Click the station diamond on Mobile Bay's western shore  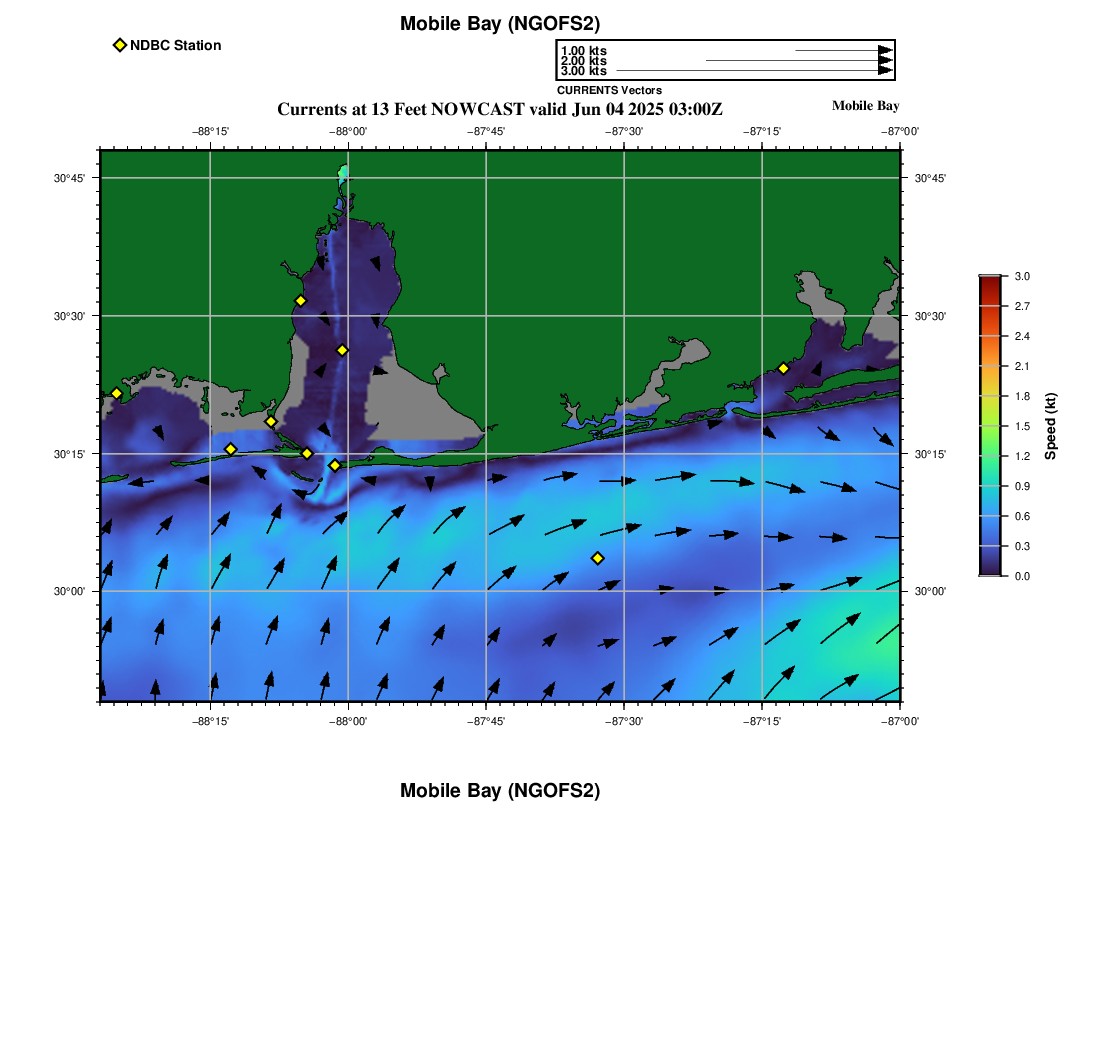coord(300,301)
